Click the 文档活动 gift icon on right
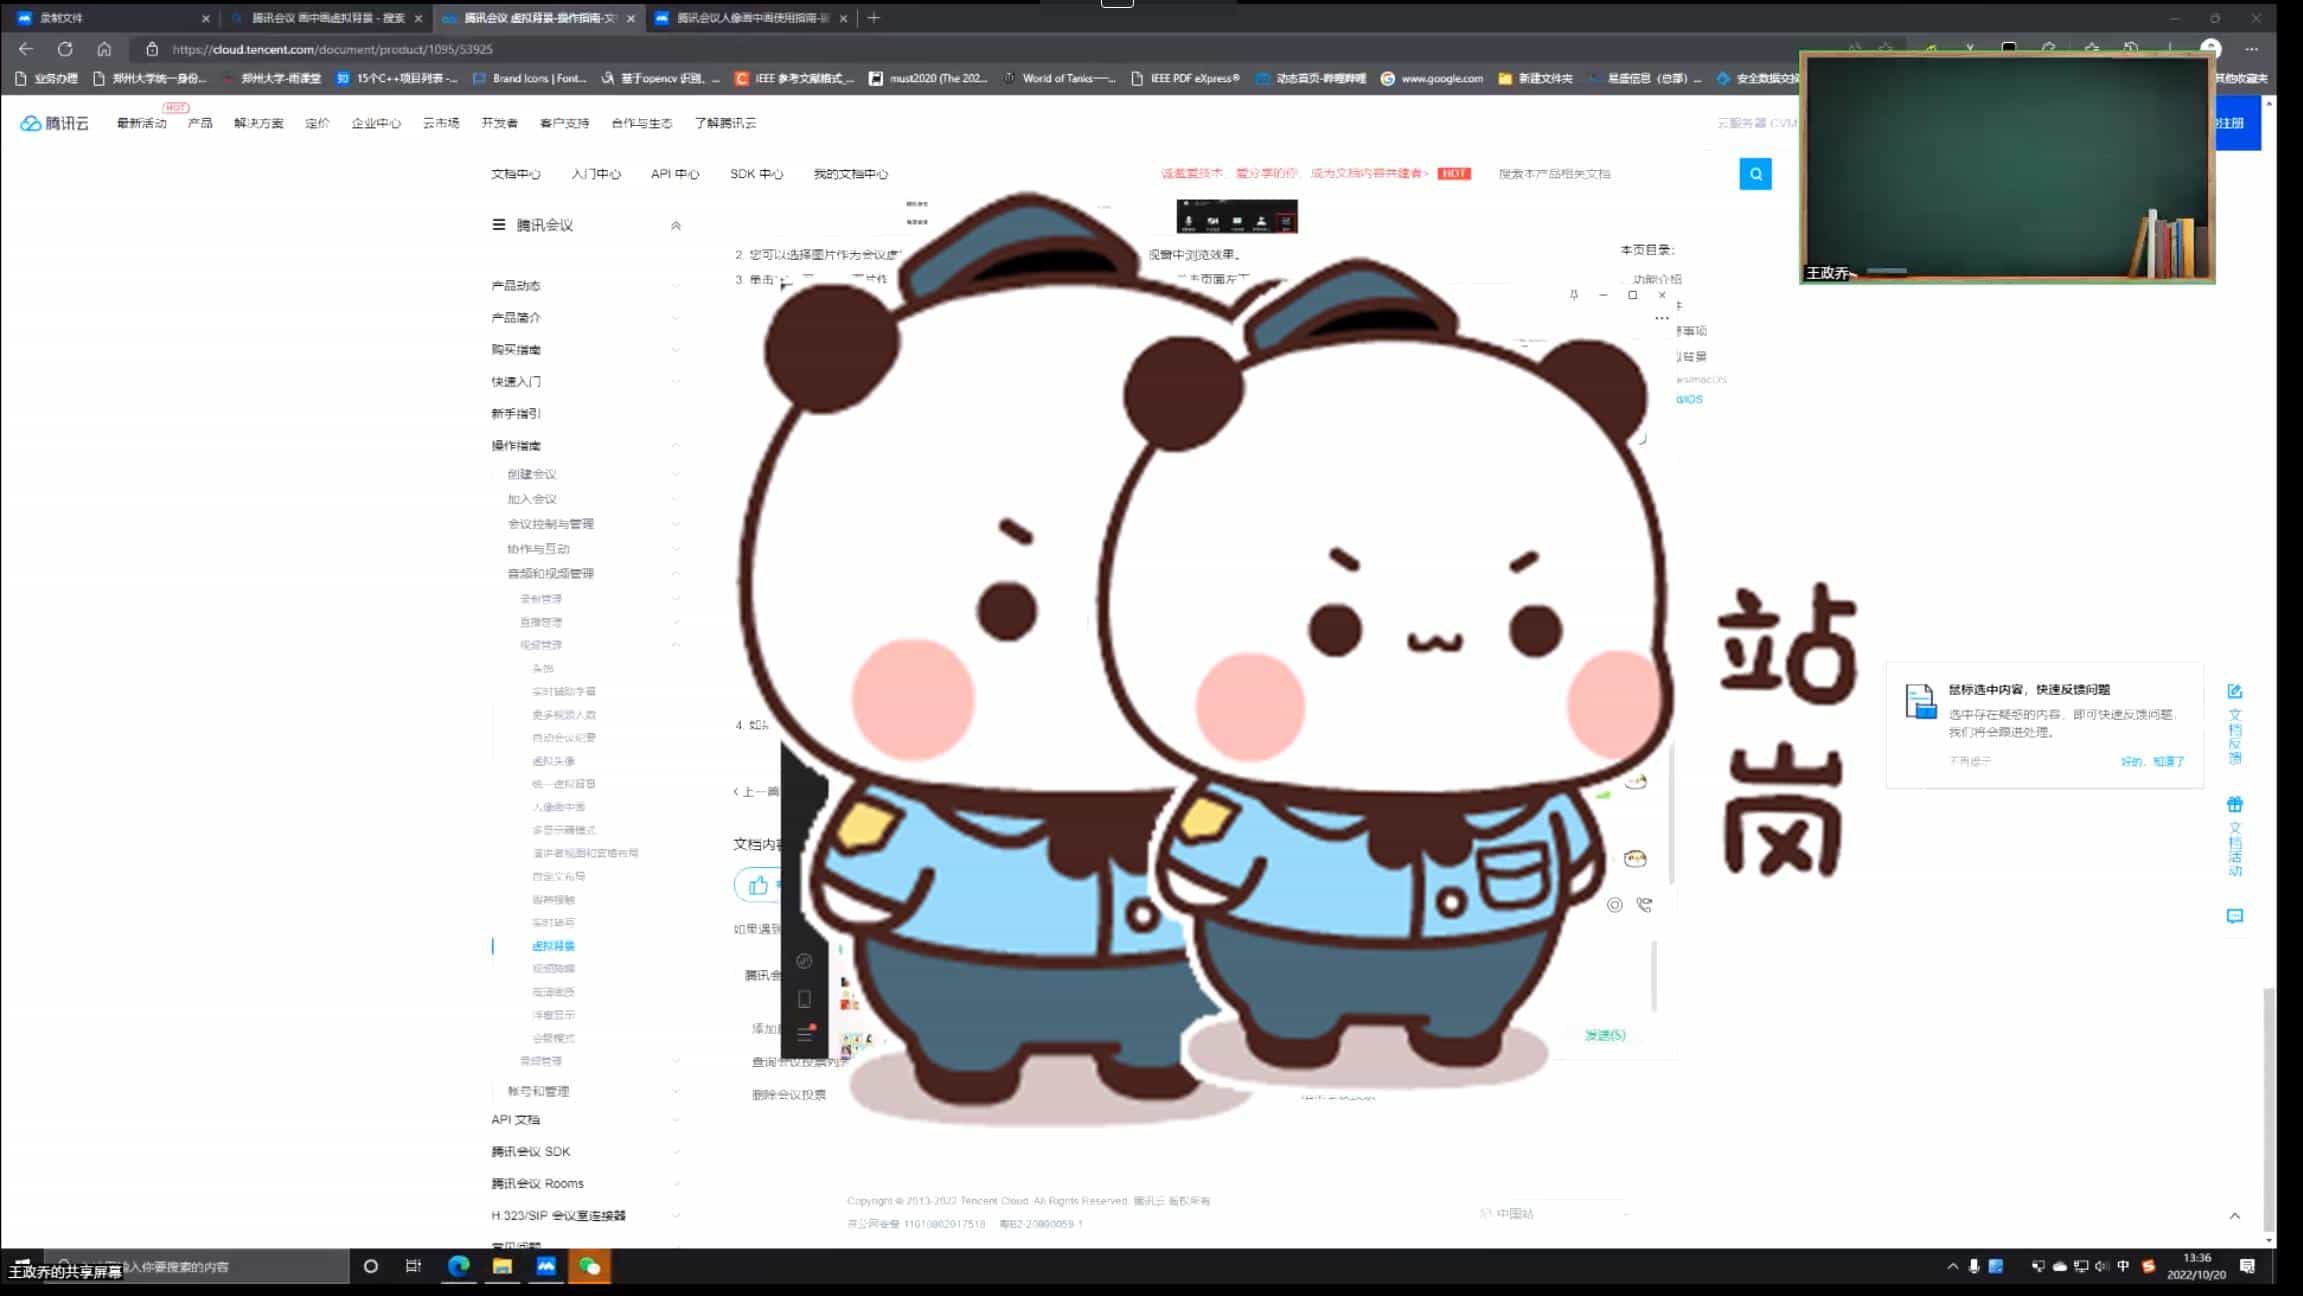2303x1296 pixels. coord(2235,804)
